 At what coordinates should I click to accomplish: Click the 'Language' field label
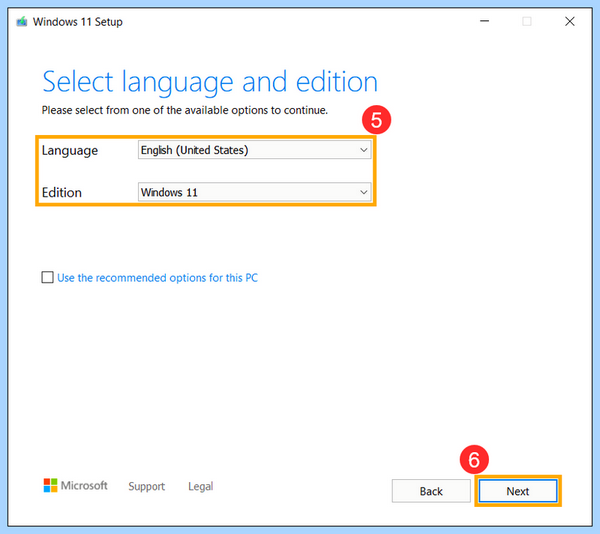pyautogui.click(x=70, y=151)
